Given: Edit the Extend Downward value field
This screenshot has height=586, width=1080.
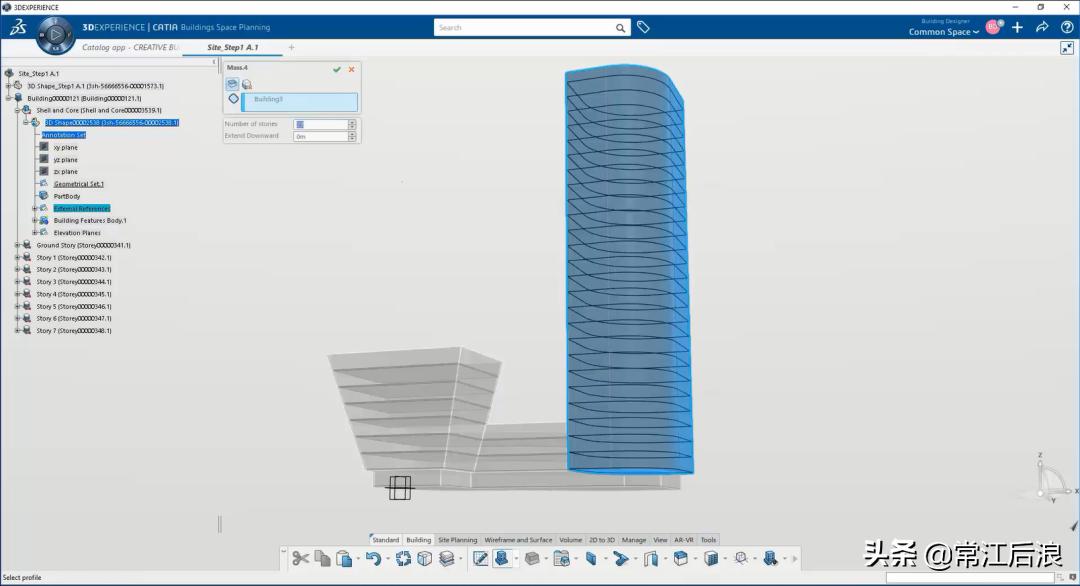Looking at the screenshot, I should (320, 135).
